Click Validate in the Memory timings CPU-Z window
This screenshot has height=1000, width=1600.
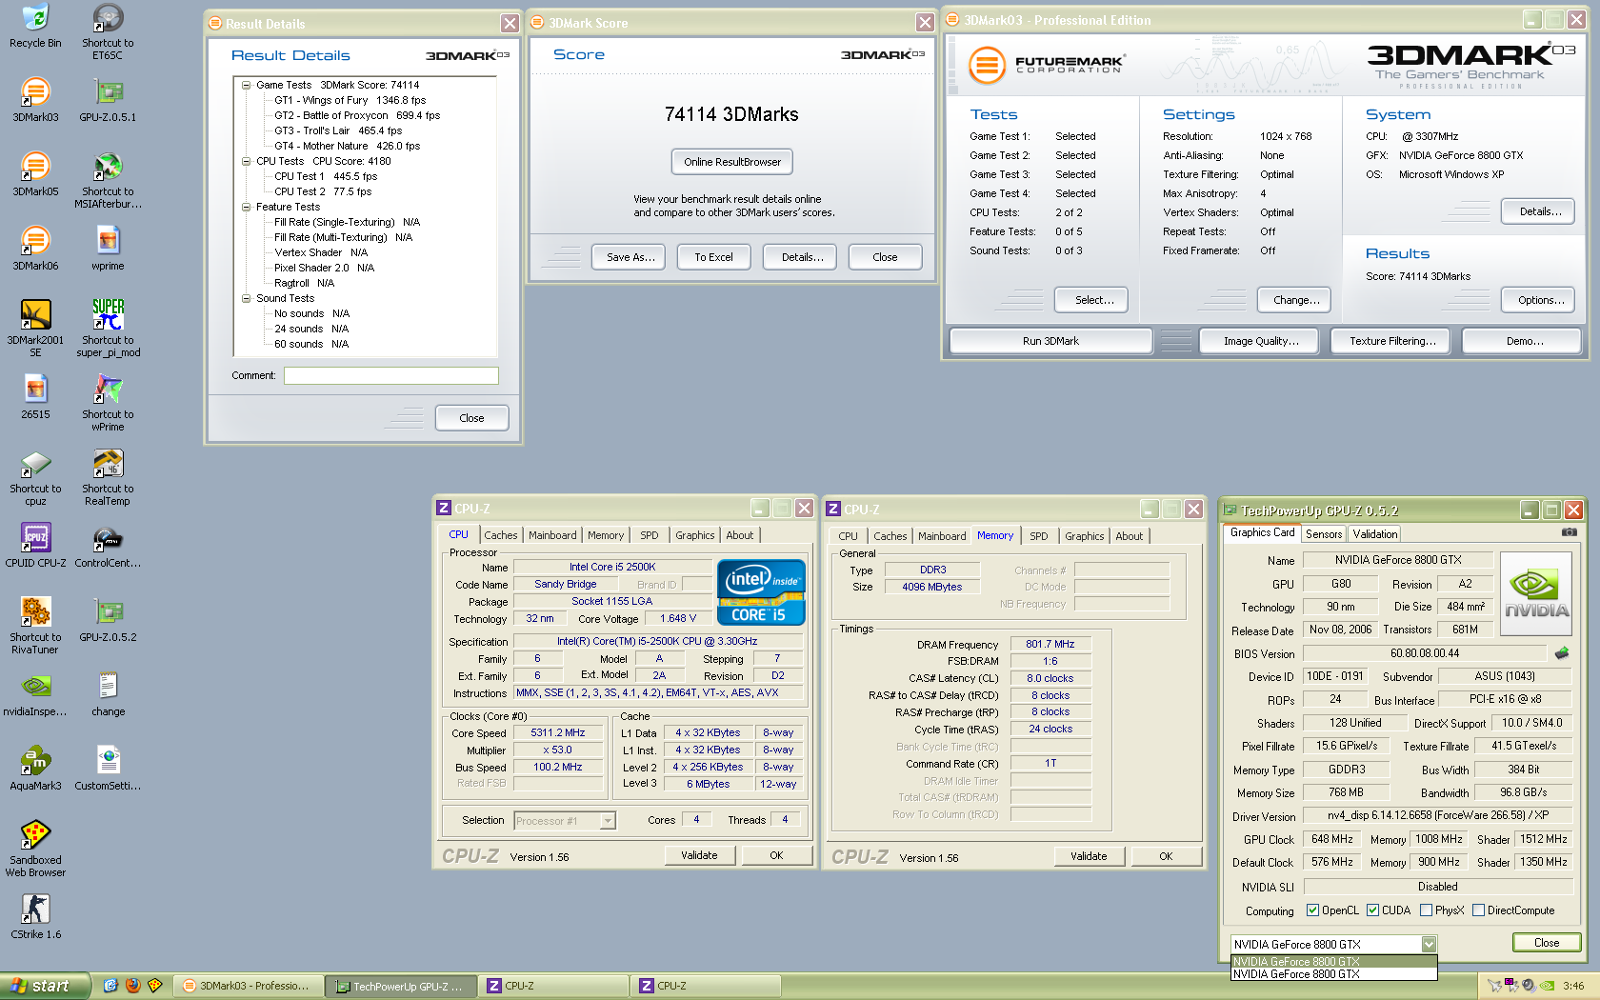[x=1088, y=856]
